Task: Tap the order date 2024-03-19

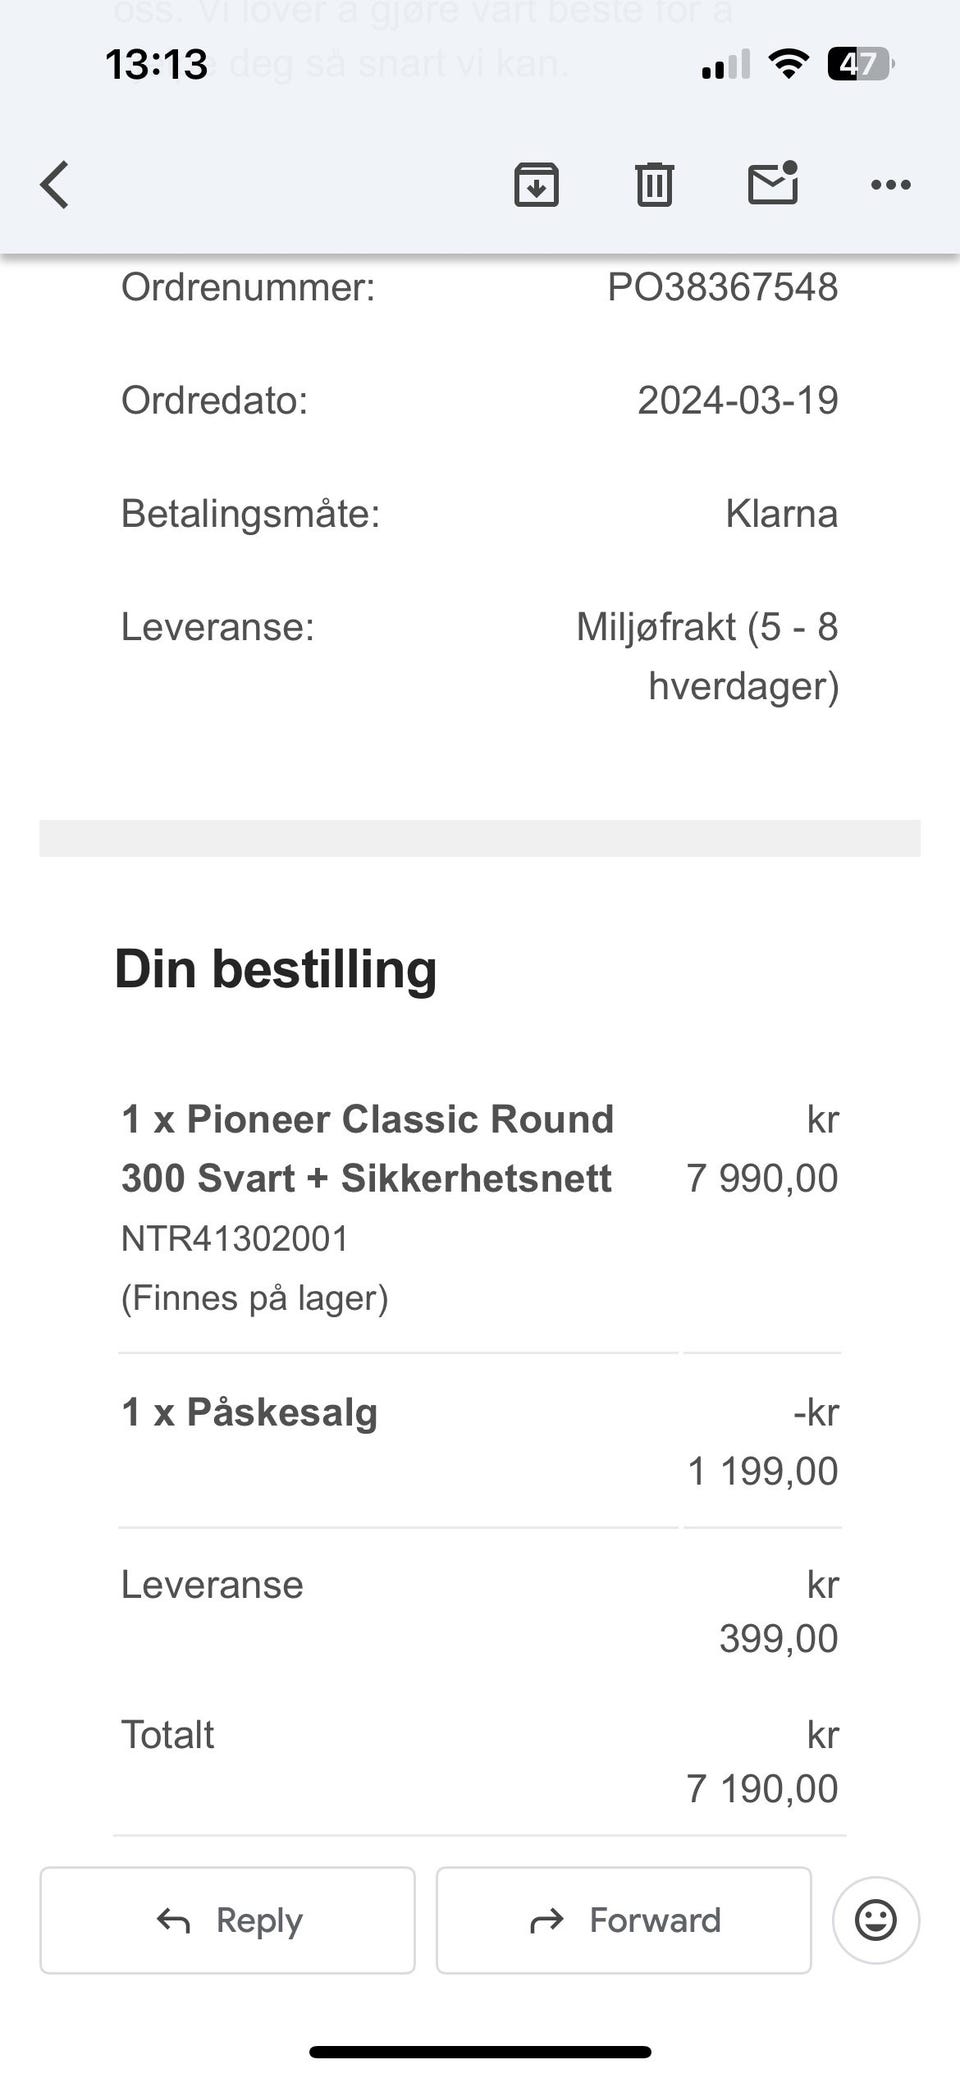Action: tap(738, 401)
